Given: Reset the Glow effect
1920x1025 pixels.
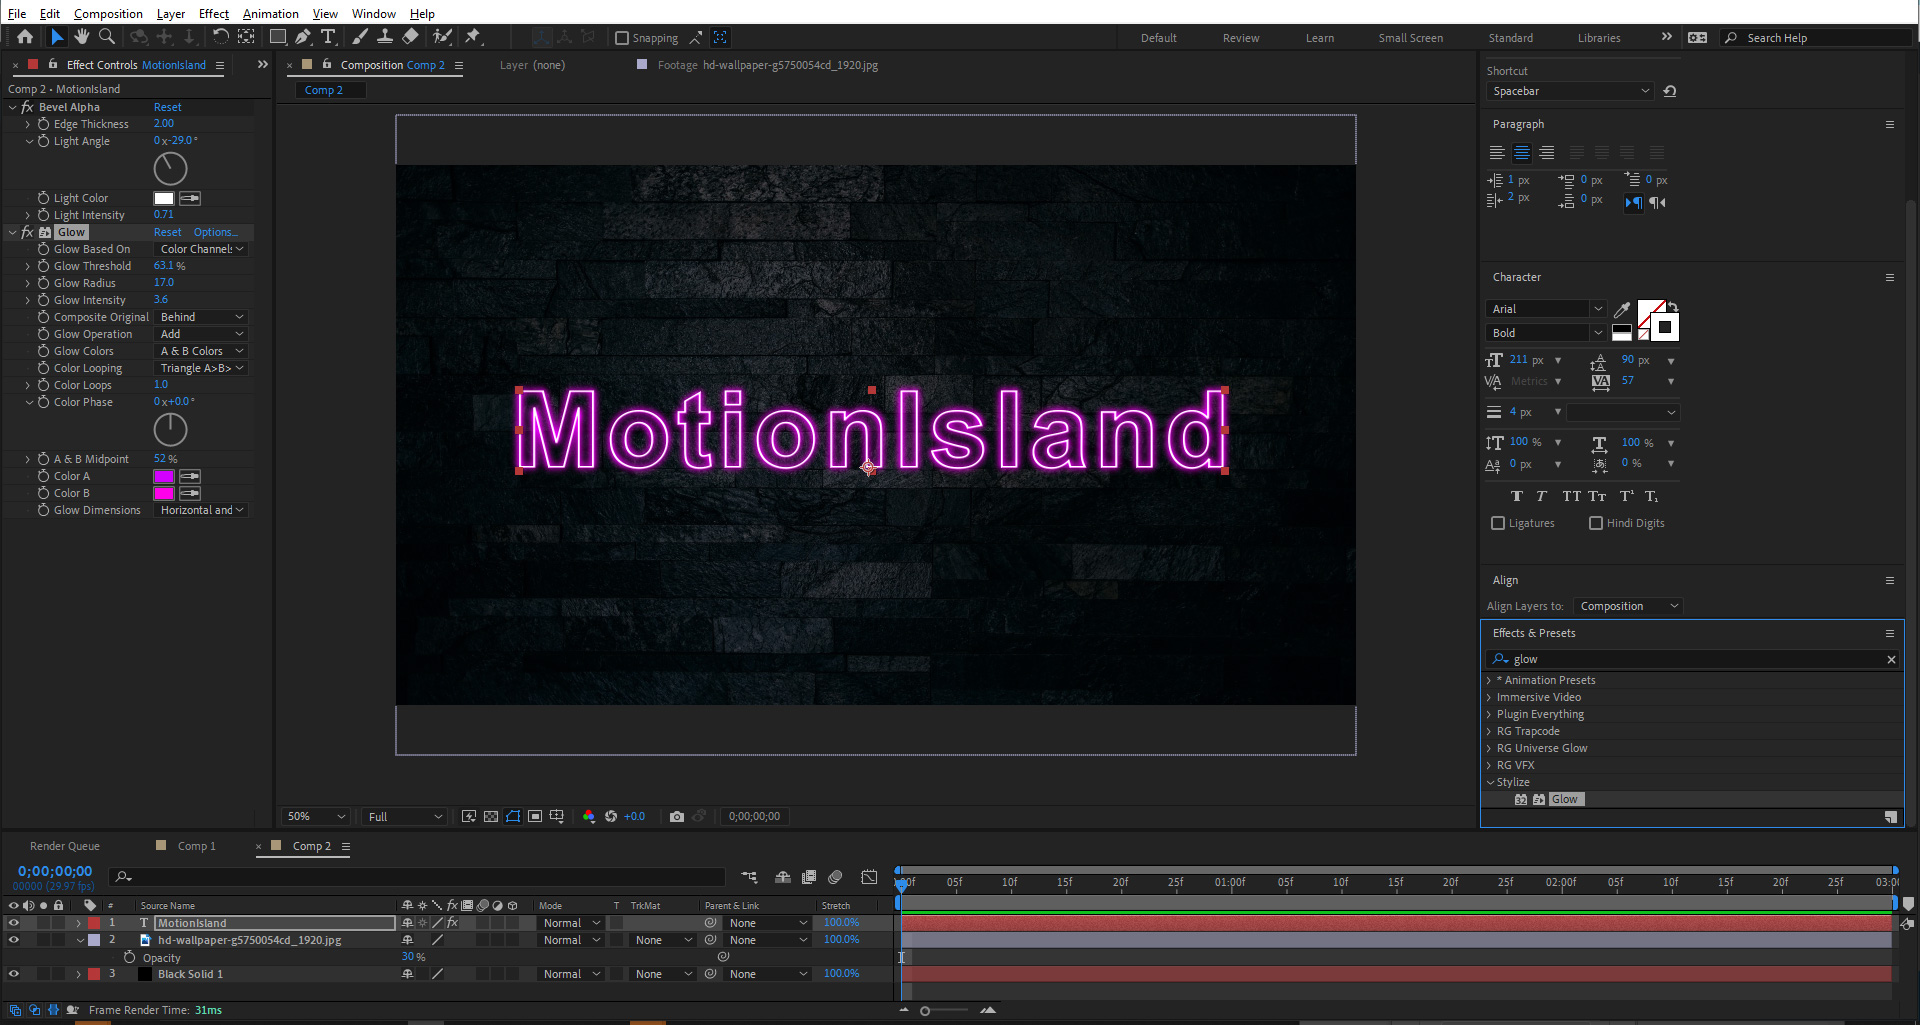Looking at the screenshot, I should (168, 232).
